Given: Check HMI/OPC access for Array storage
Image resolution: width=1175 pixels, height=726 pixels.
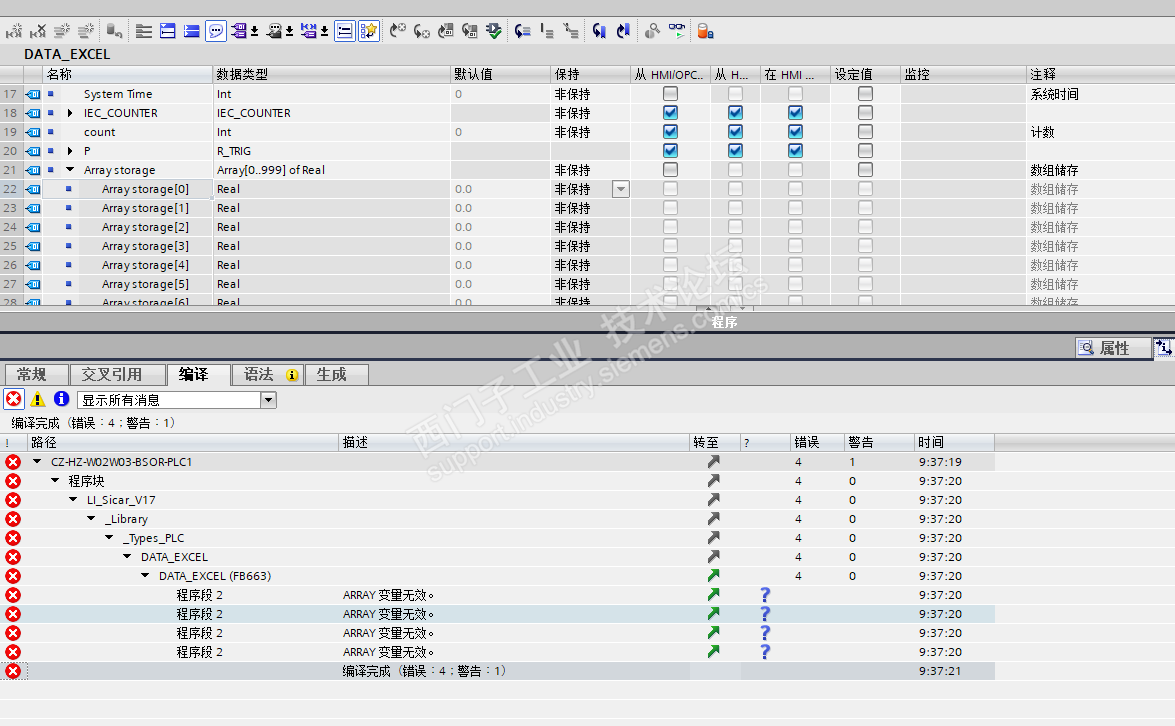Looking at the screenshot, I should 671,170.
